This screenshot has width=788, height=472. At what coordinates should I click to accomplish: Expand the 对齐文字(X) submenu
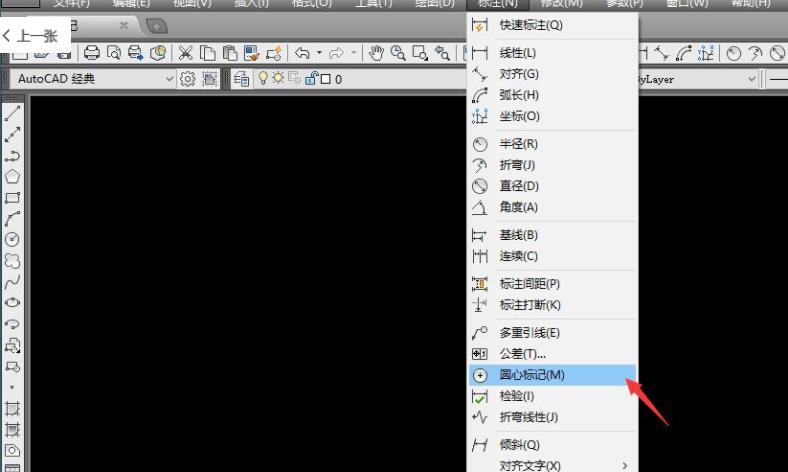point(553,465)
